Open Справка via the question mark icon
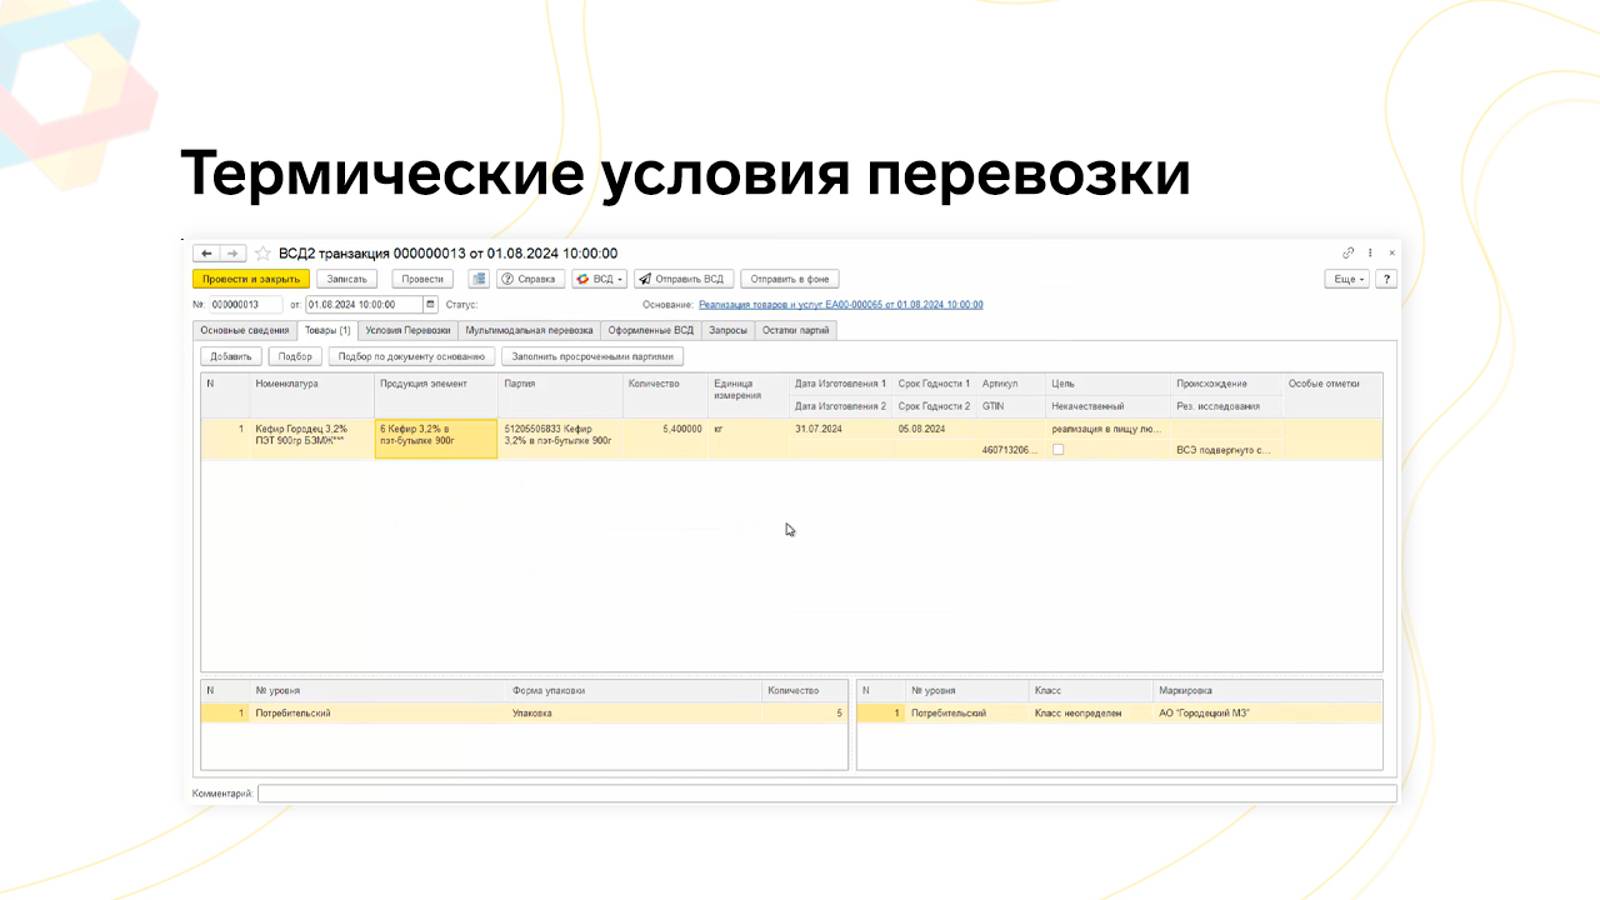This screenshot has width=1600, height=900. point(505,279)
